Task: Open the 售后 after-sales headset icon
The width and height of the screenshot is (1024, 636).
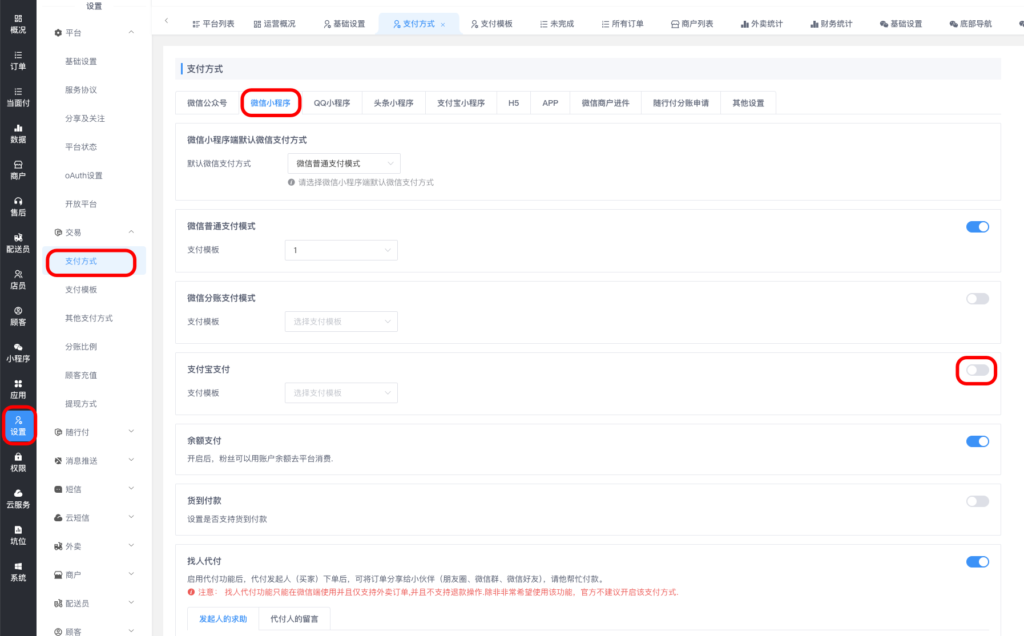Action: click(18, 206)
